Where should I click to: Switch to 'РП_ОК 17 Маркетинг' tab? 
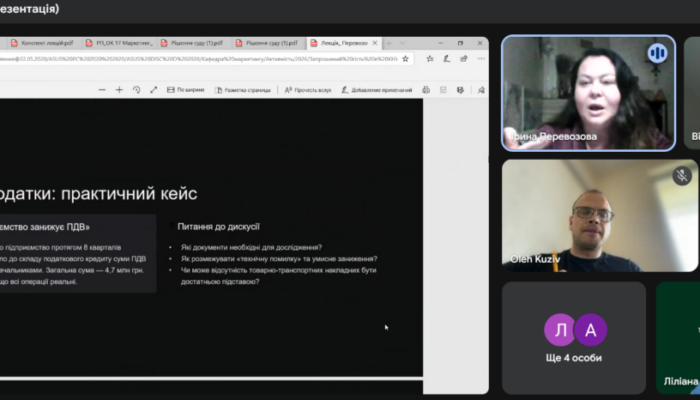click(x=120, y=43)
